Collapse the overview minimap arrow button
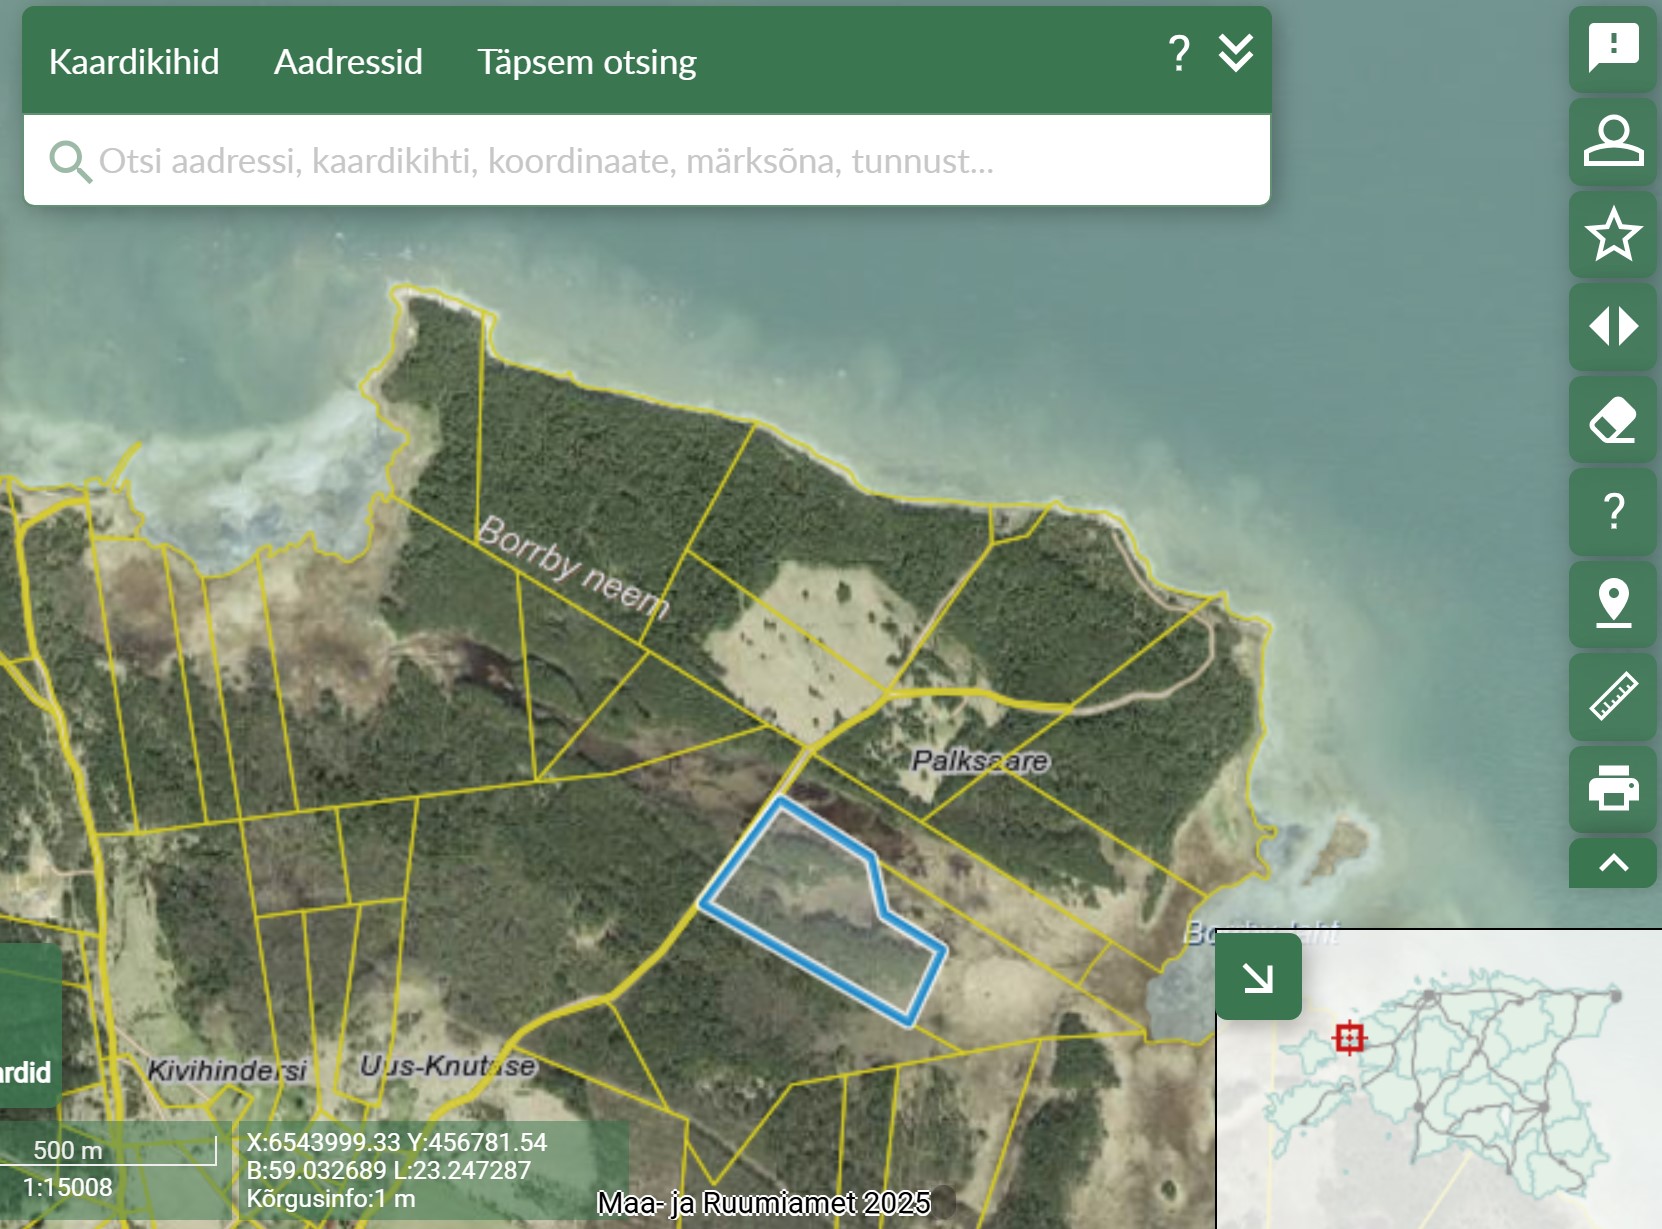Image resolution: width=1662 pixels, height=1229 pixels. [x=1258, y=977]
